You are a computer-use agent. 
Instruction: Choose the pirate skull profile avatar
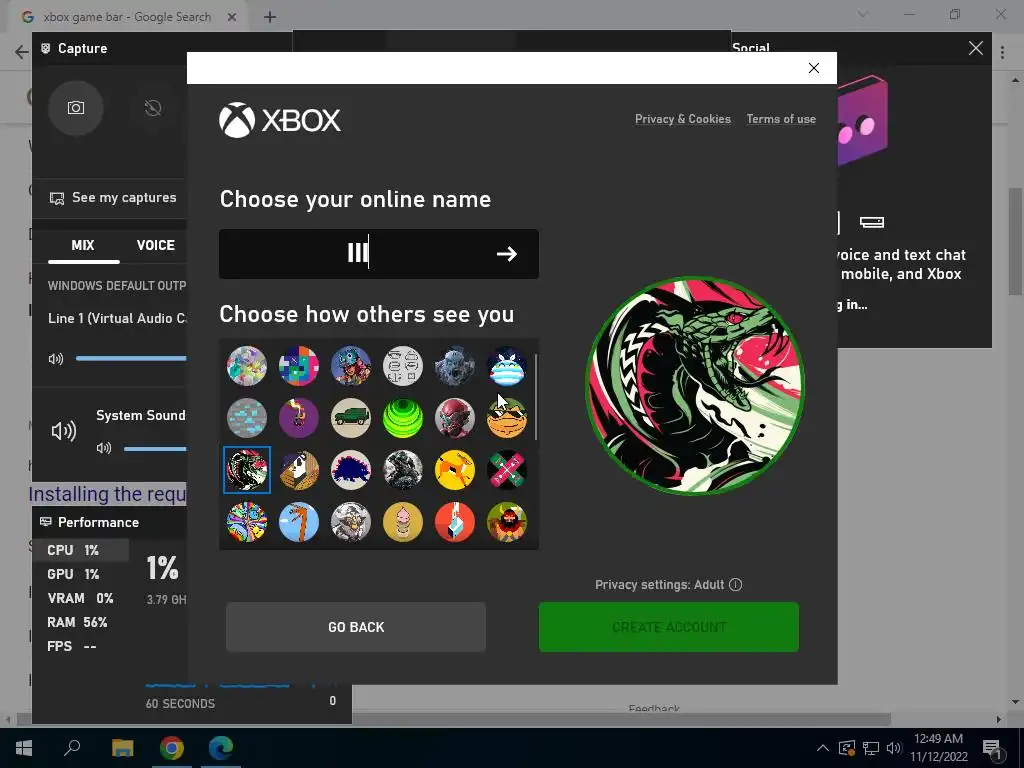point(298,470)
